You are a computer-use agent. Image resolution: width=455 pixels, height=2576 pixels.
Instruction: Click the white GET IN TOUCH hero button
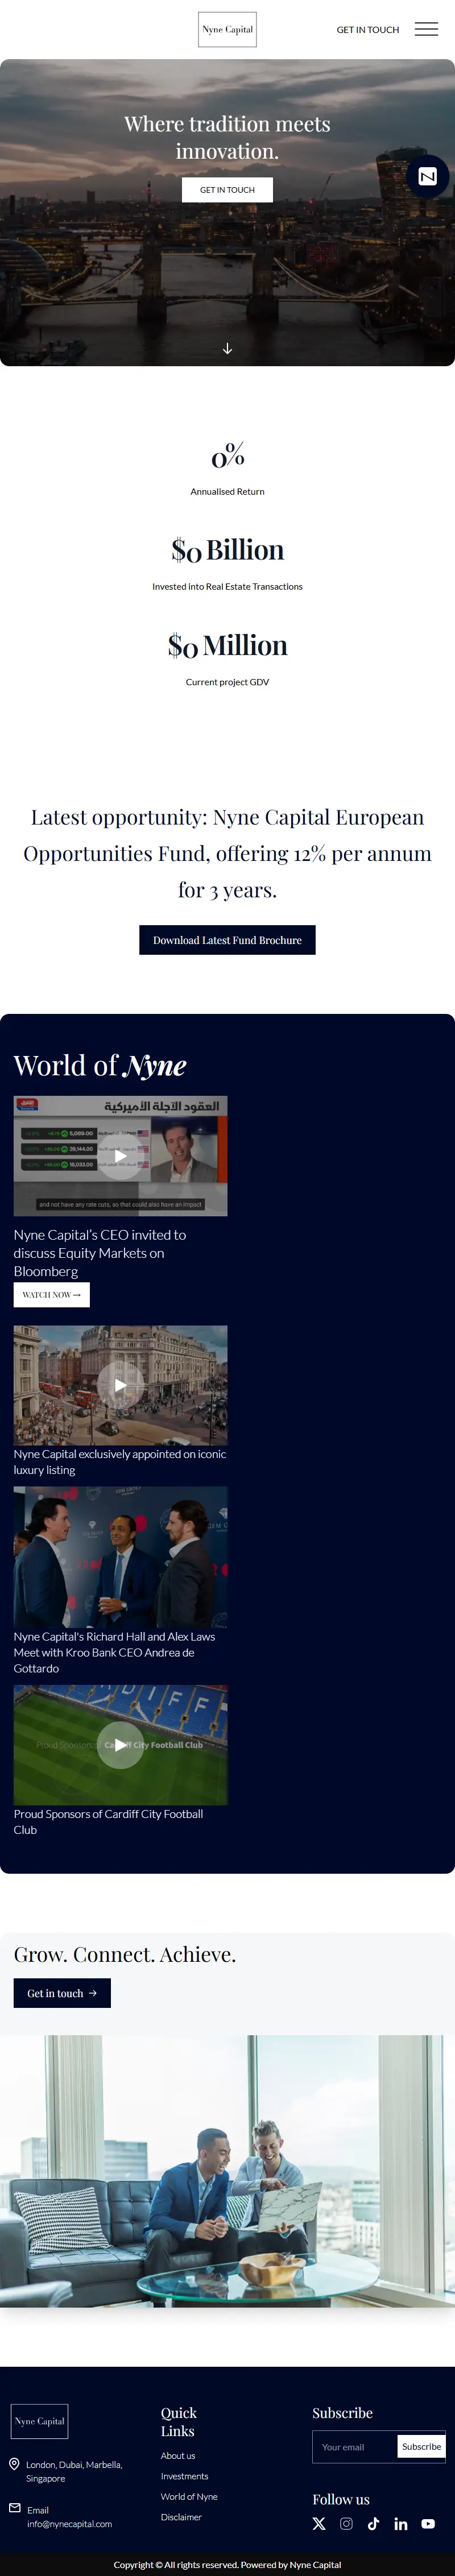click(x=227, y=190)
